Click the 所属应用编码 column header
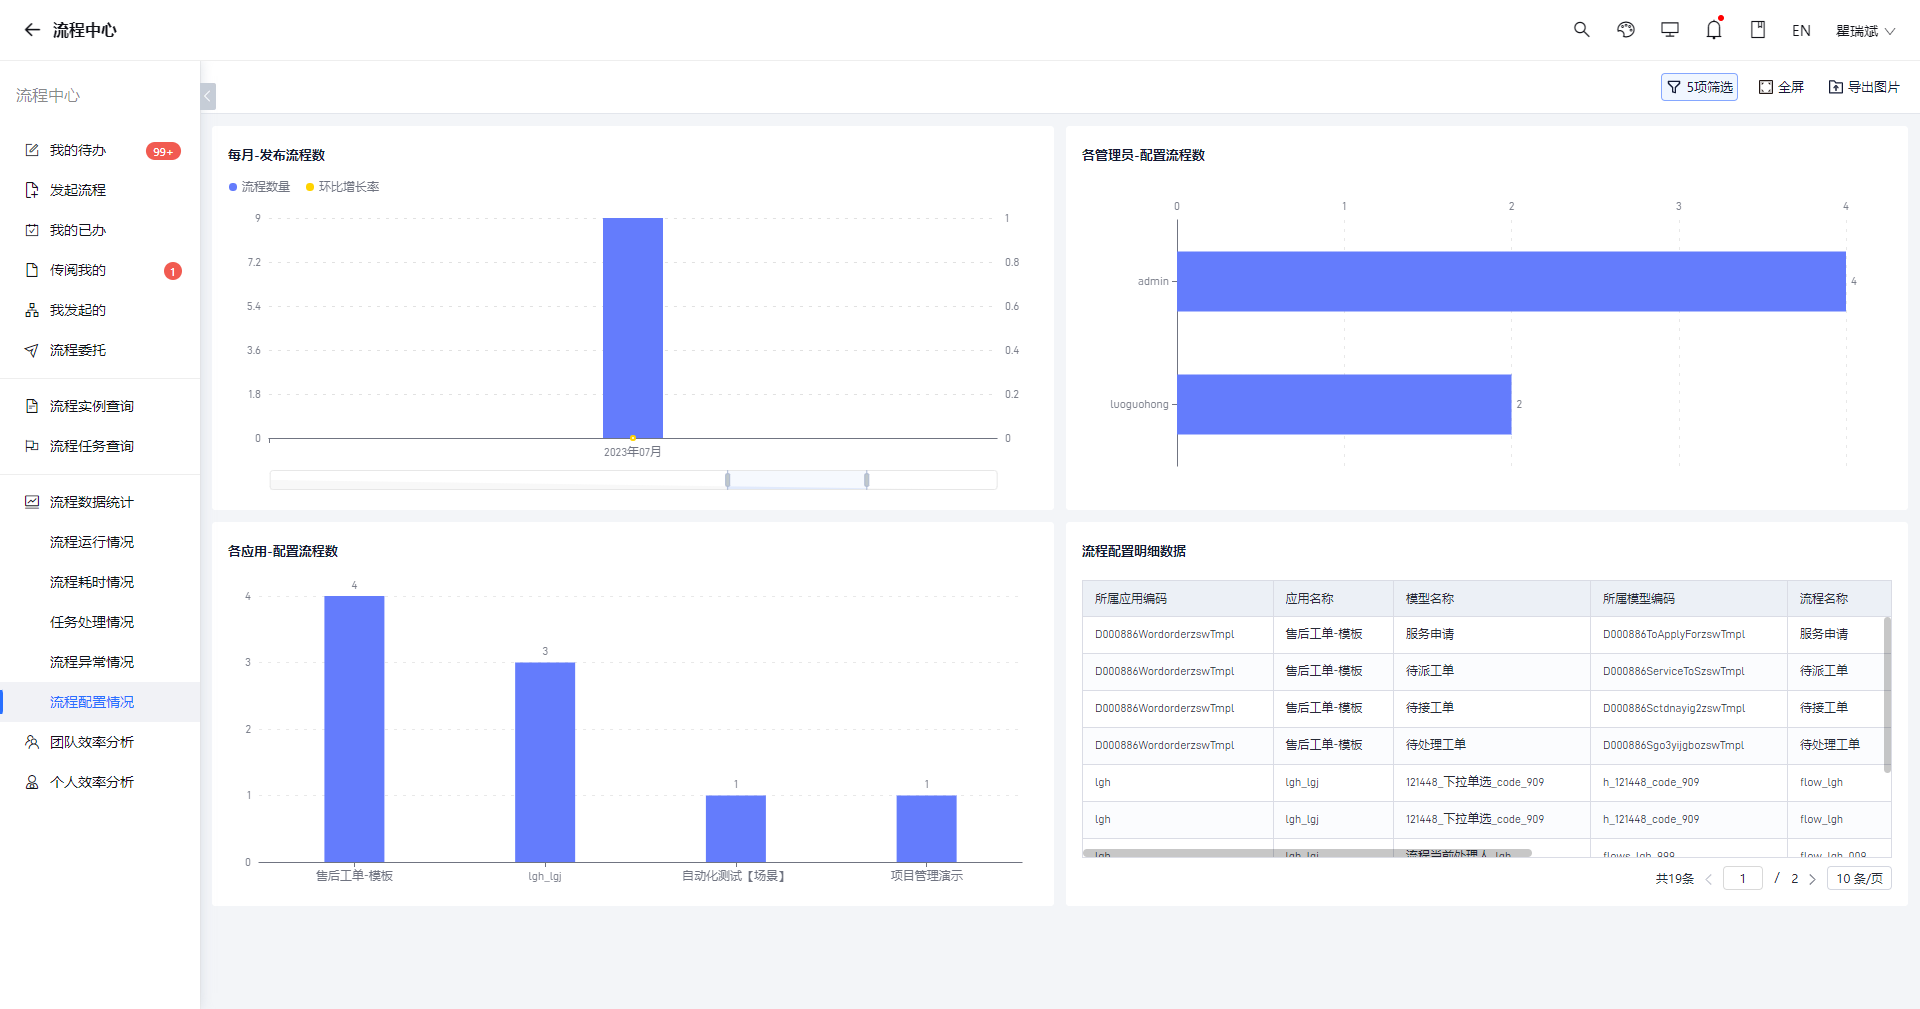 (1178, 598)
